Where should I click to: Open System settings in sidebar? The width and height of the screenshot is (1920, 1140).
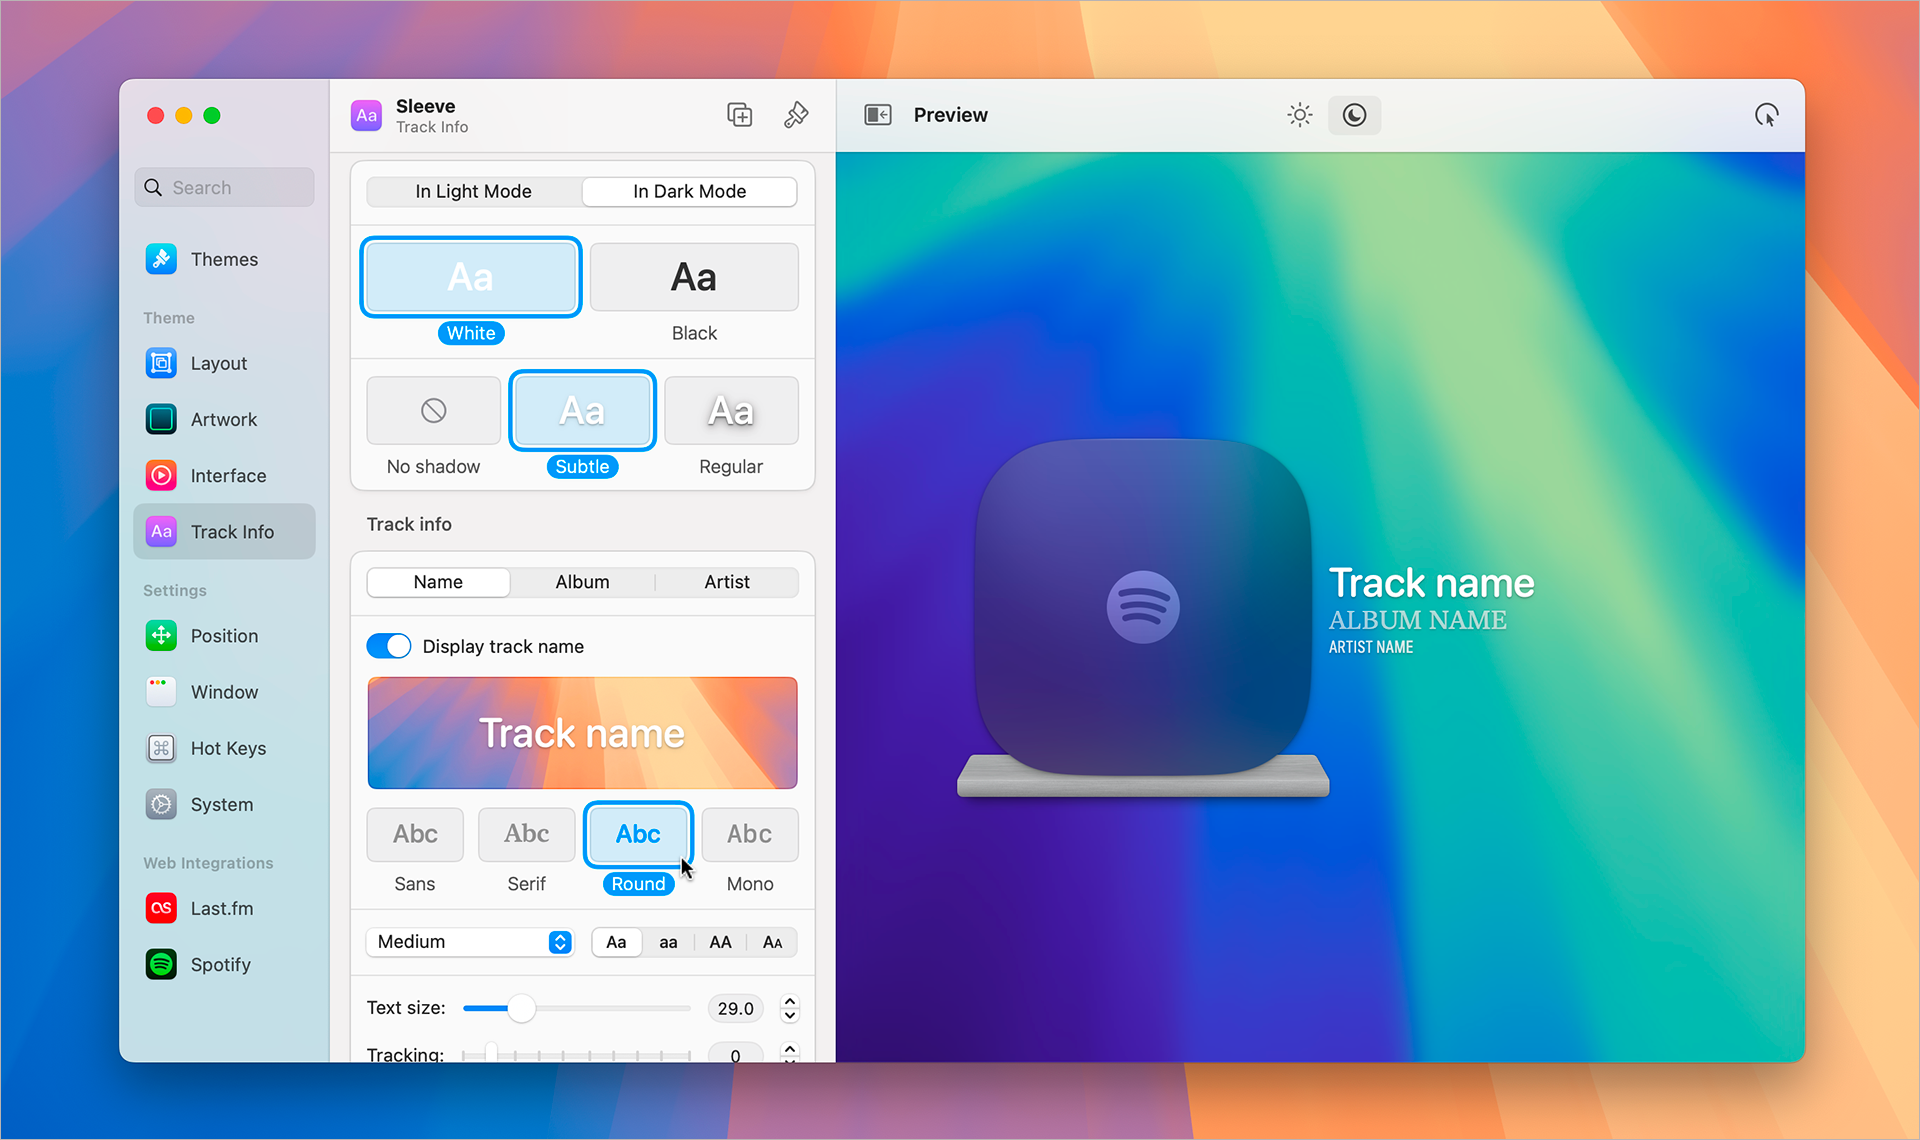pos(224,803)
